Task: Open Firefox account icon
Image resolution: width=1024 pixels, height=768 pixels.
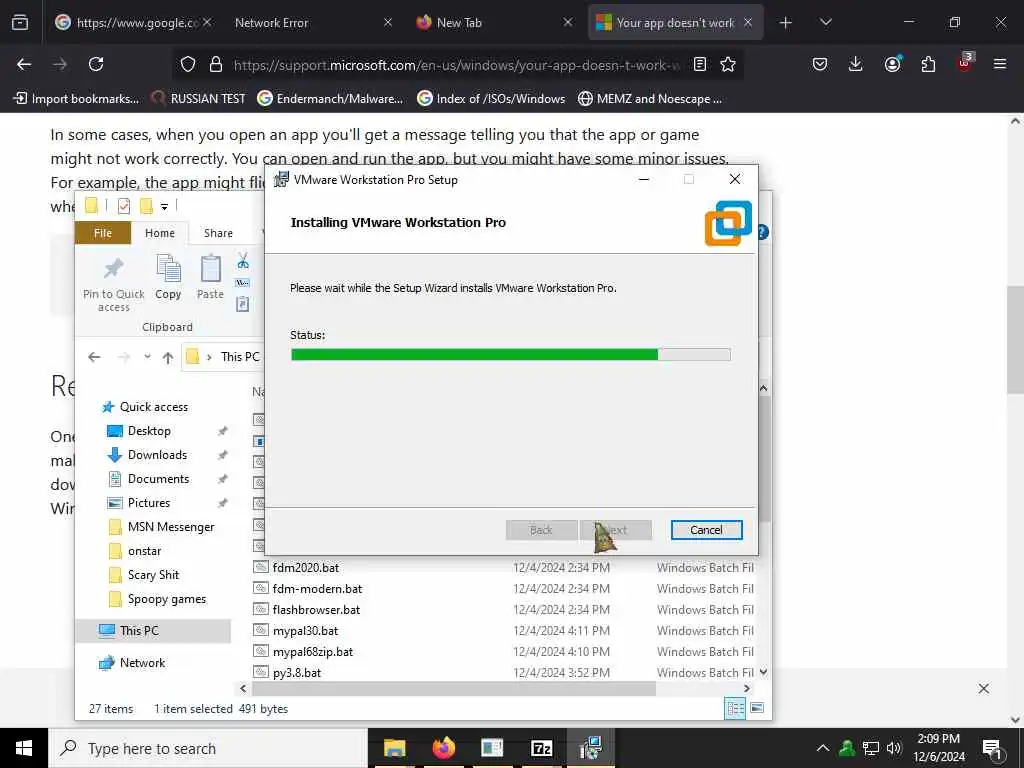Action: pyautogui.click(x=892, y=64)
